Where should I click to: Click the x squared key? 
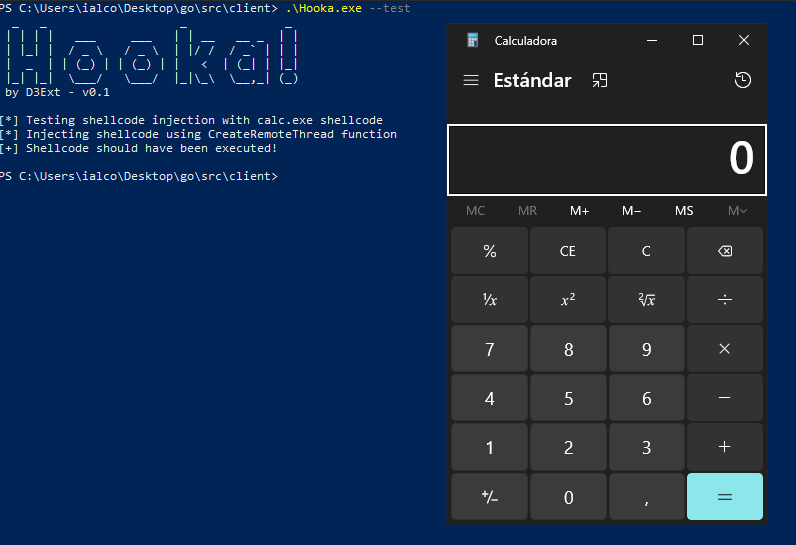(x=568, y=299)
